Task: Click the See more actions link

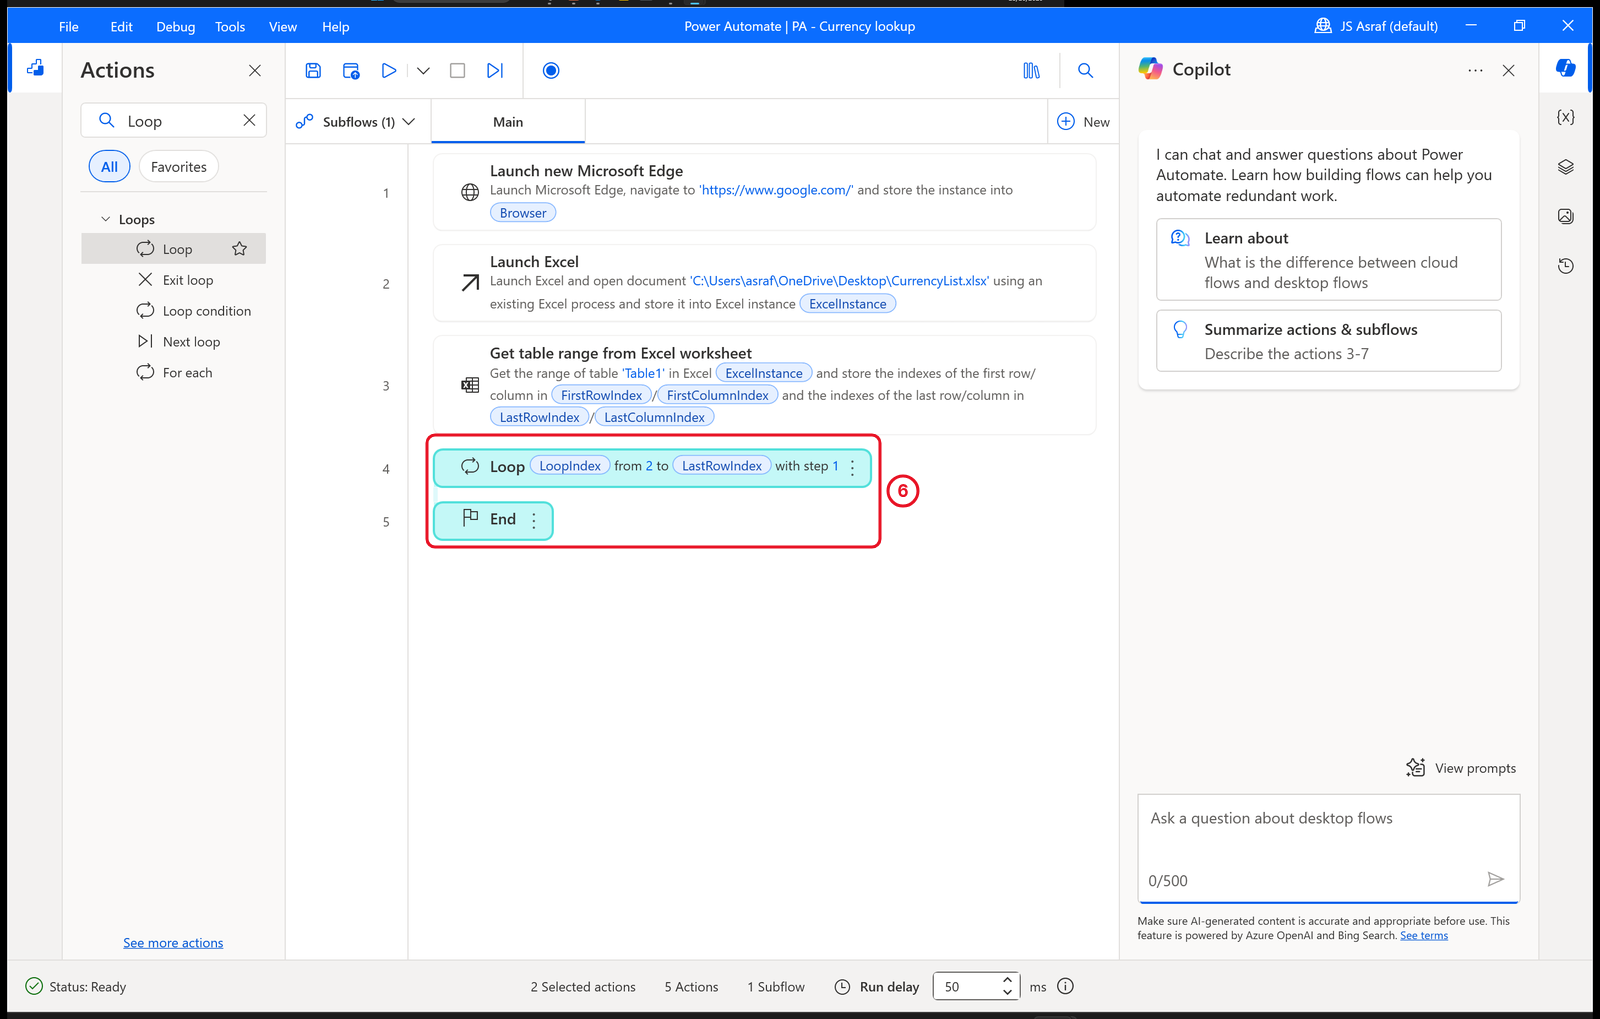Action: (173, 943)
